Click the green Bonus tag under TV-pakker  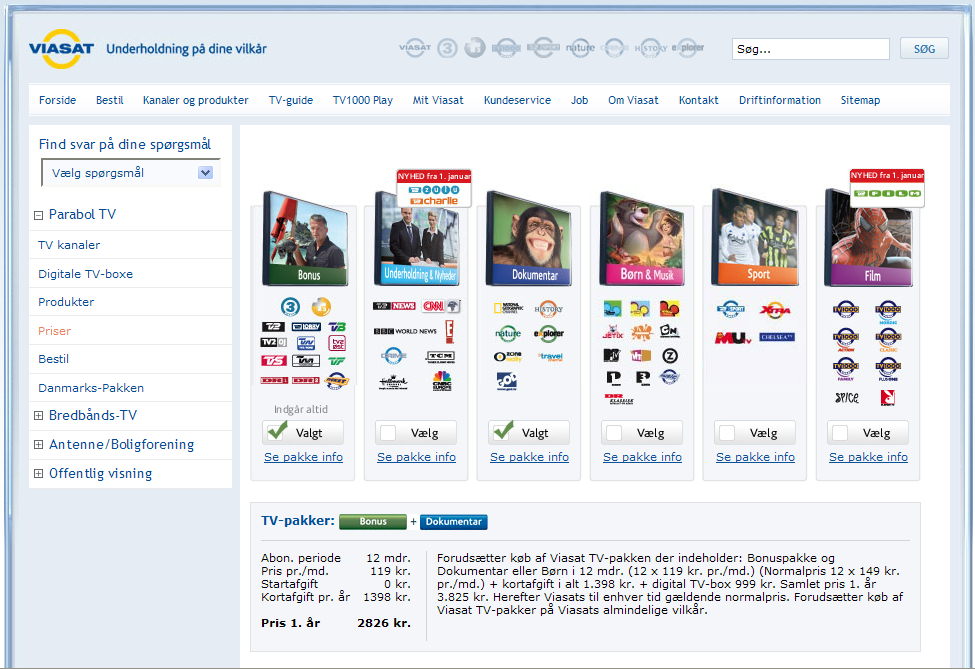click(373, 522)
